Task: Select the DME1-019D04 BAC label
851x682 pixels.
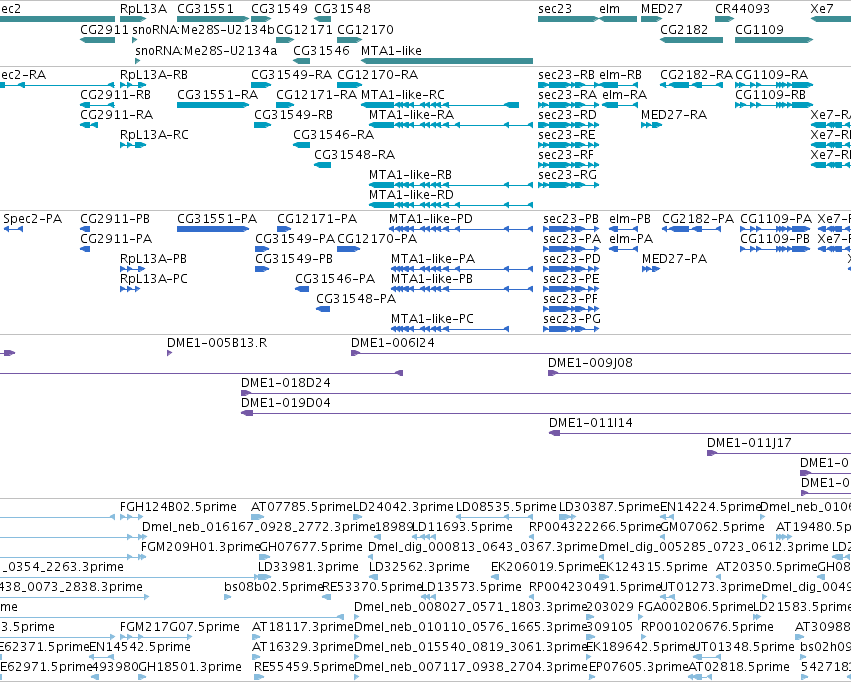Action: (286, 403)
